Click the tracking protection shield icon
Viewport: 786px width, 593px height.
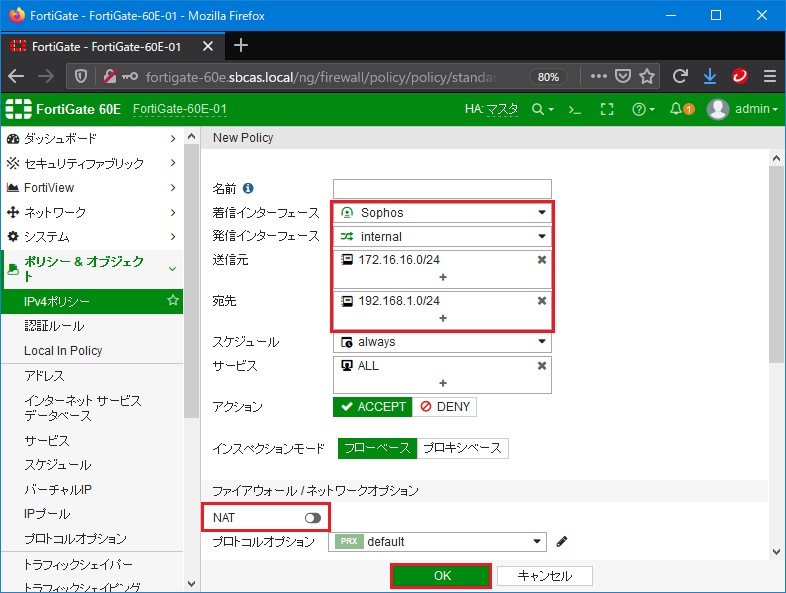click(x=81, y=76)
